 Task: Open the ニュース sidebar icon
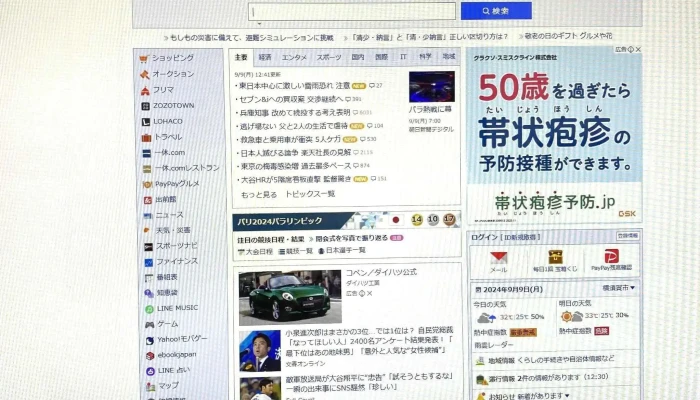pyautogui.click(x=148, y=216)
